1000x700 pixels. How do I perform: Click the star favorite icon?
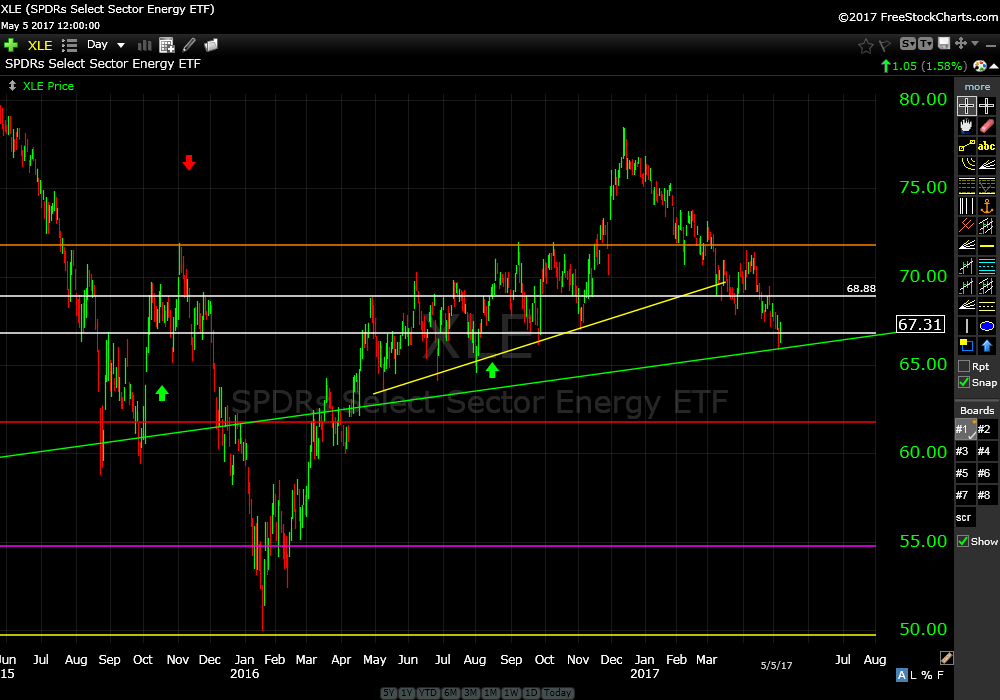point(866,45)
